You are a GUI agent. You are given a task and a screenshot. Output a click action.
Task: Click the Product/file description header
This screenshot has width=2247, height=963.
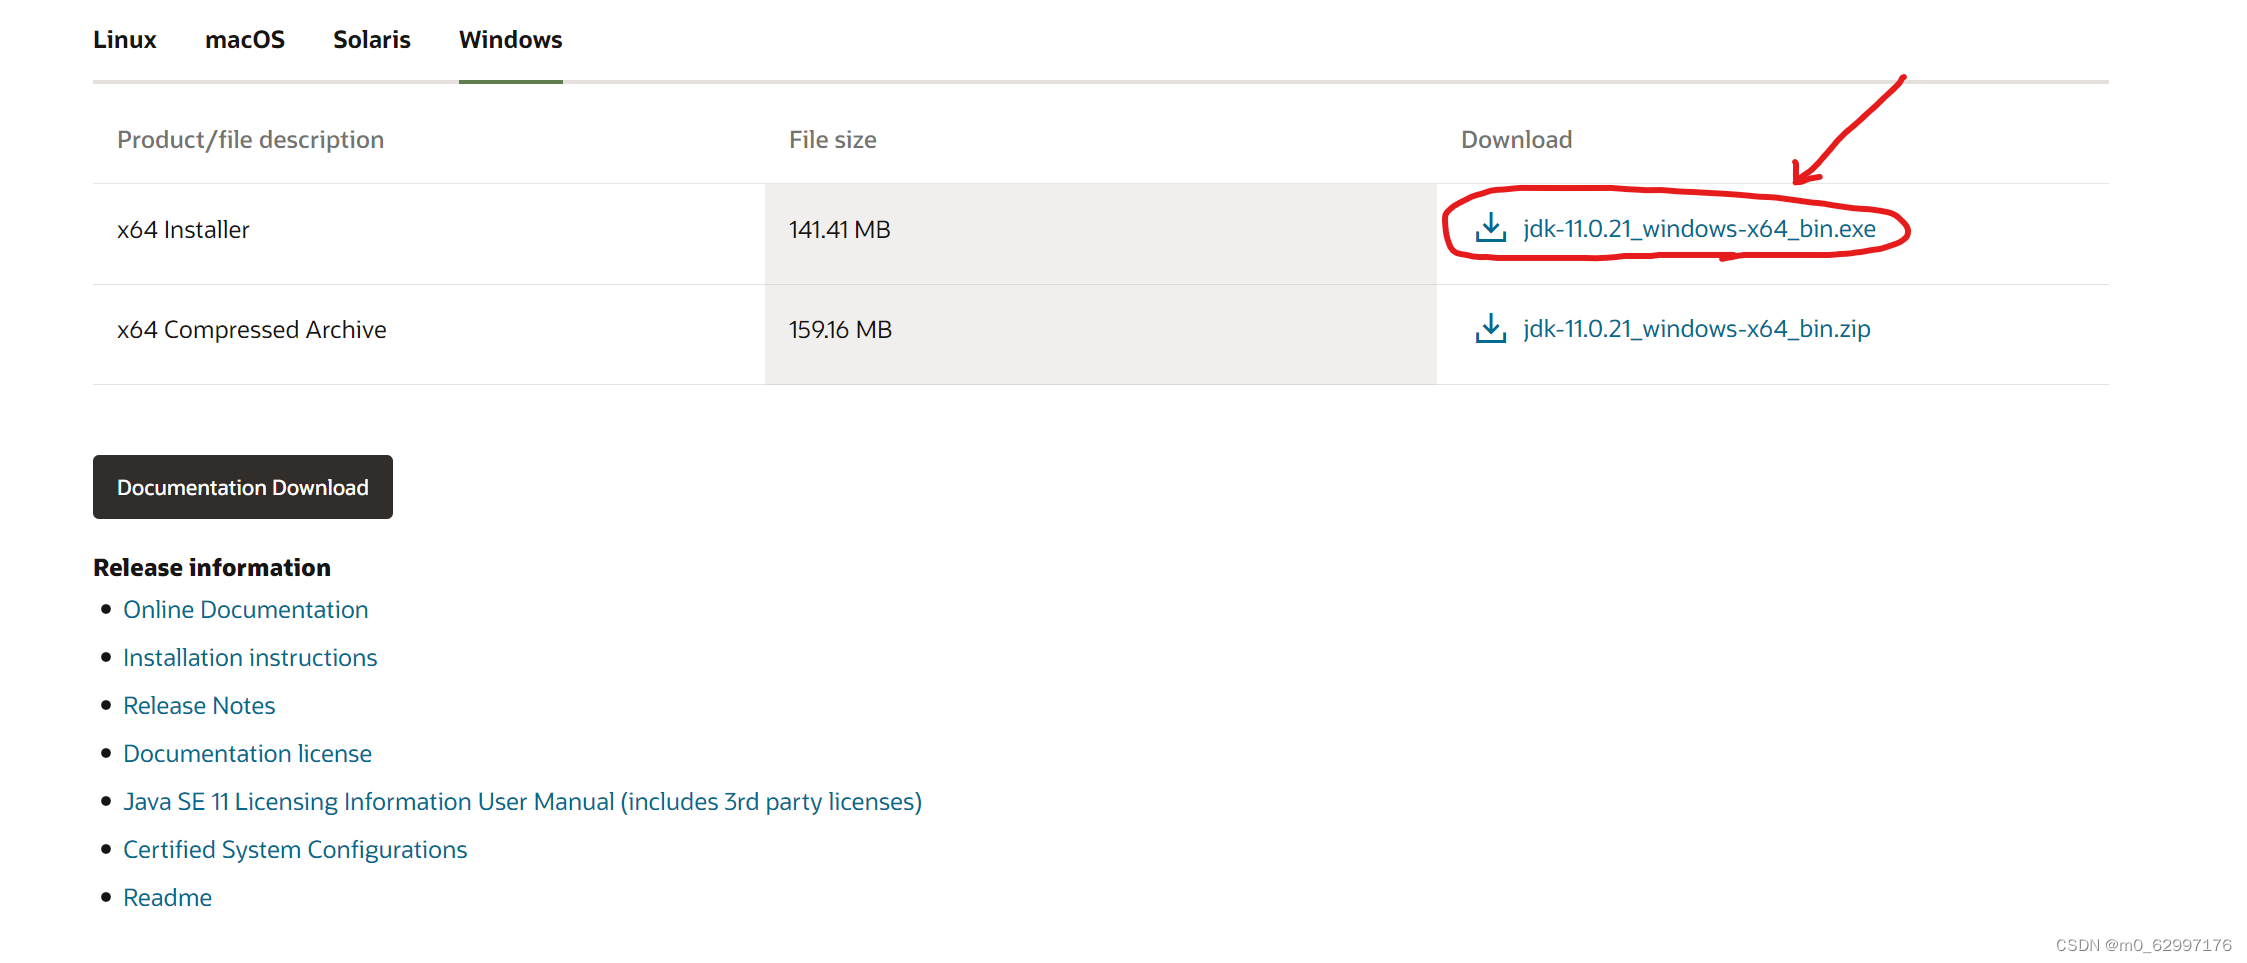[250, 139]
